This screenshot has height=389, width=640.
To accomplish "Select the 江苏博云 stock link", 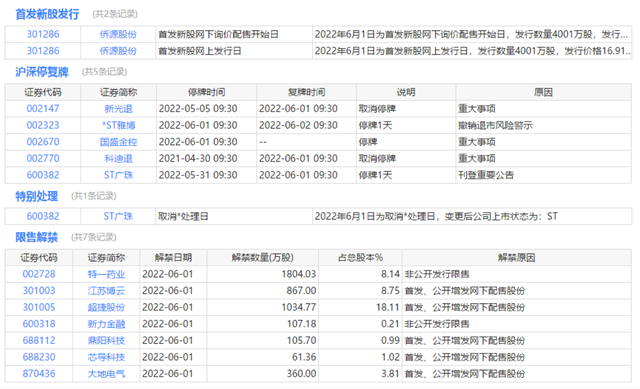I will [106, 291].
